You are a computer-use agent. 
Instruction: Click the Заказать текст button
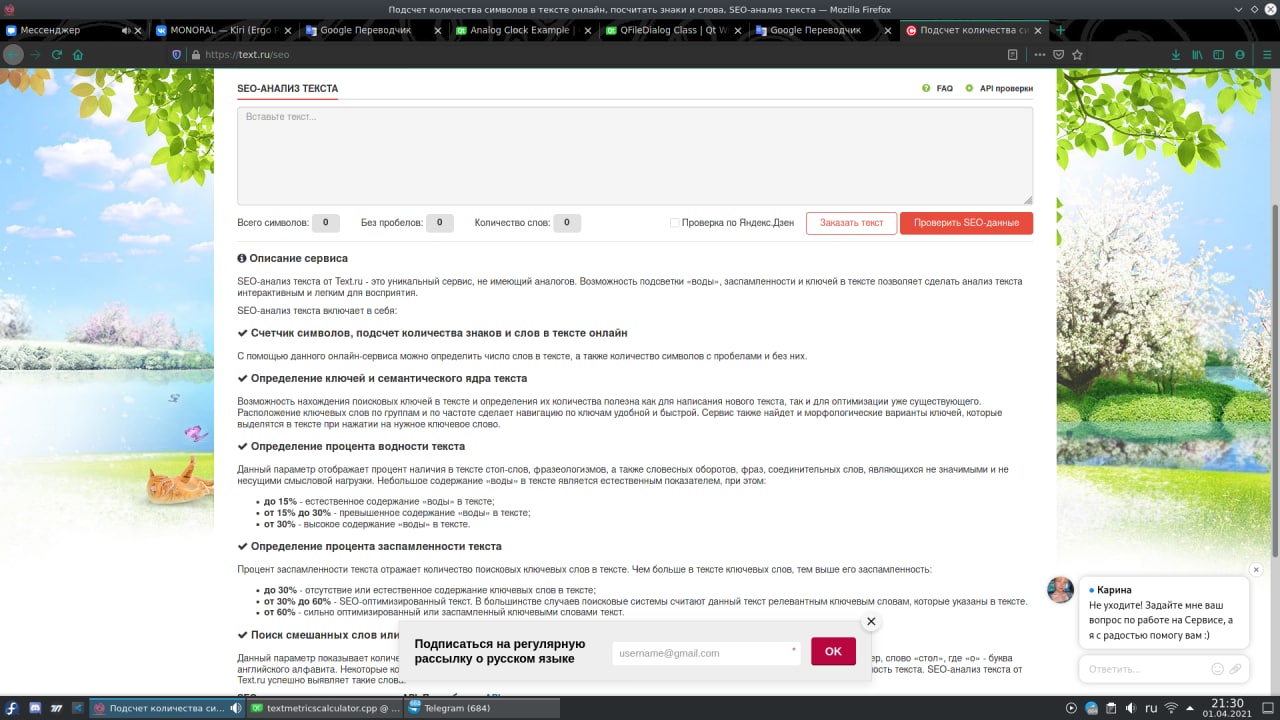coord(851,223)
